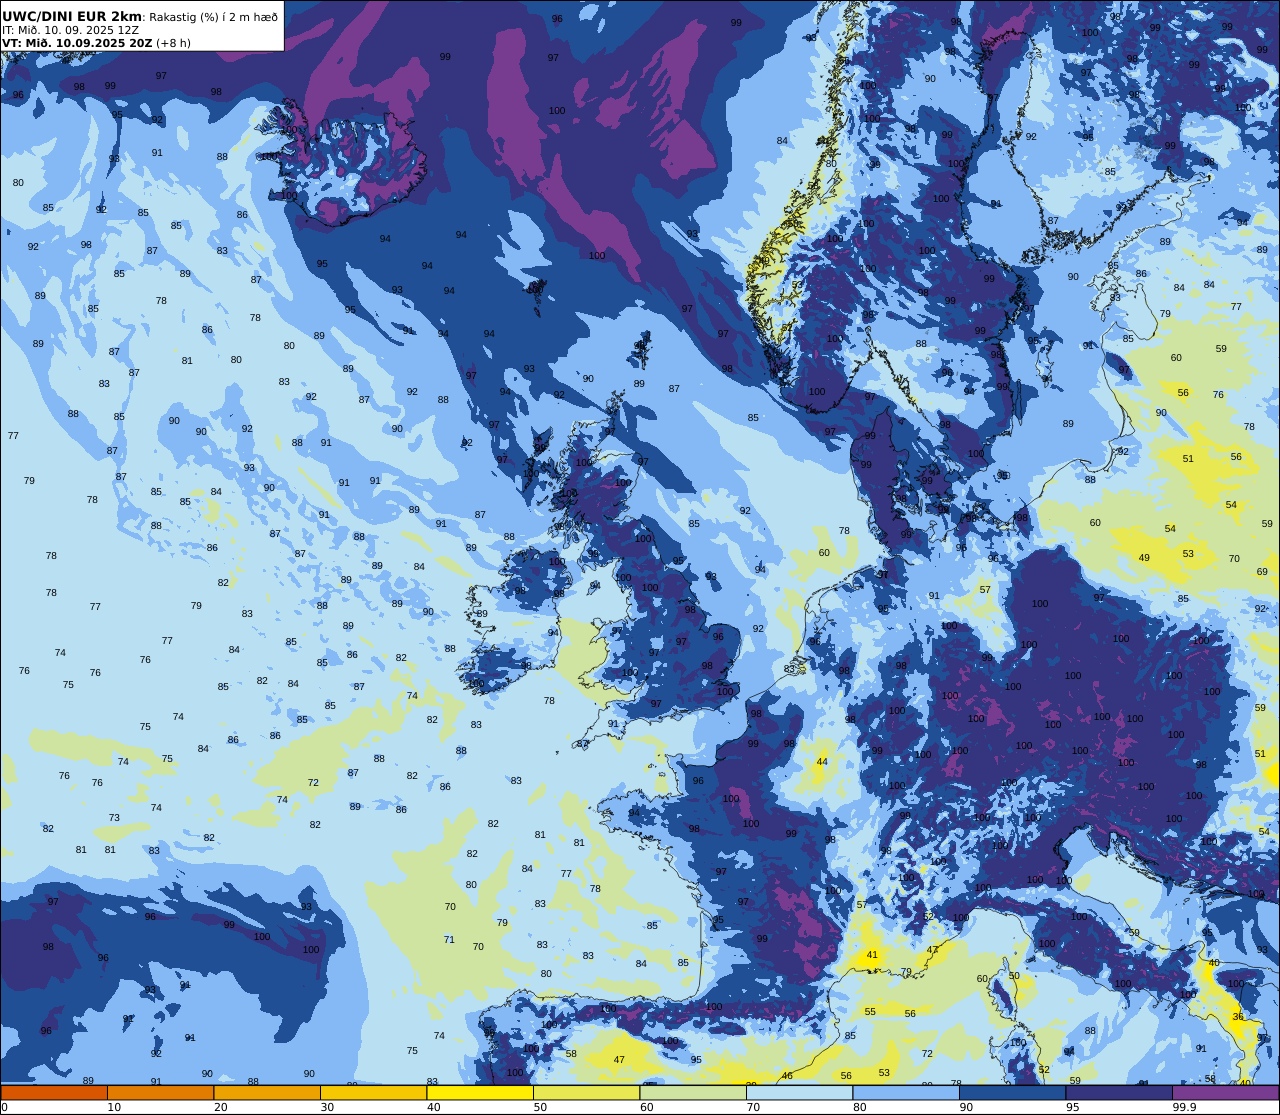Click the color bar tick label '10'

pyautogui.click(x=114, y=1107)
